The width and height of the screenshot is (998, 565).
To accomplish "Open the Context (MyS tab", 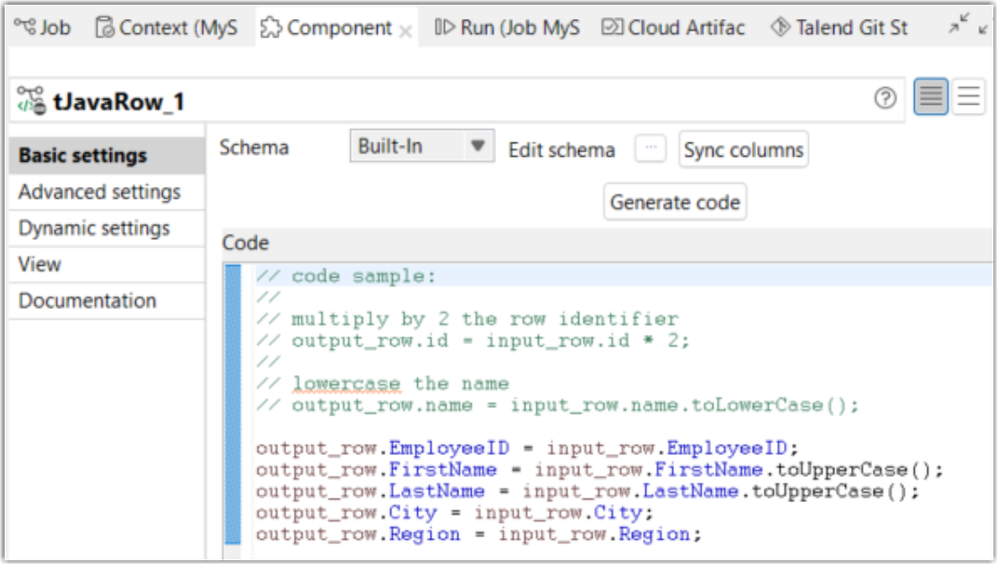I will pos(166,27).
